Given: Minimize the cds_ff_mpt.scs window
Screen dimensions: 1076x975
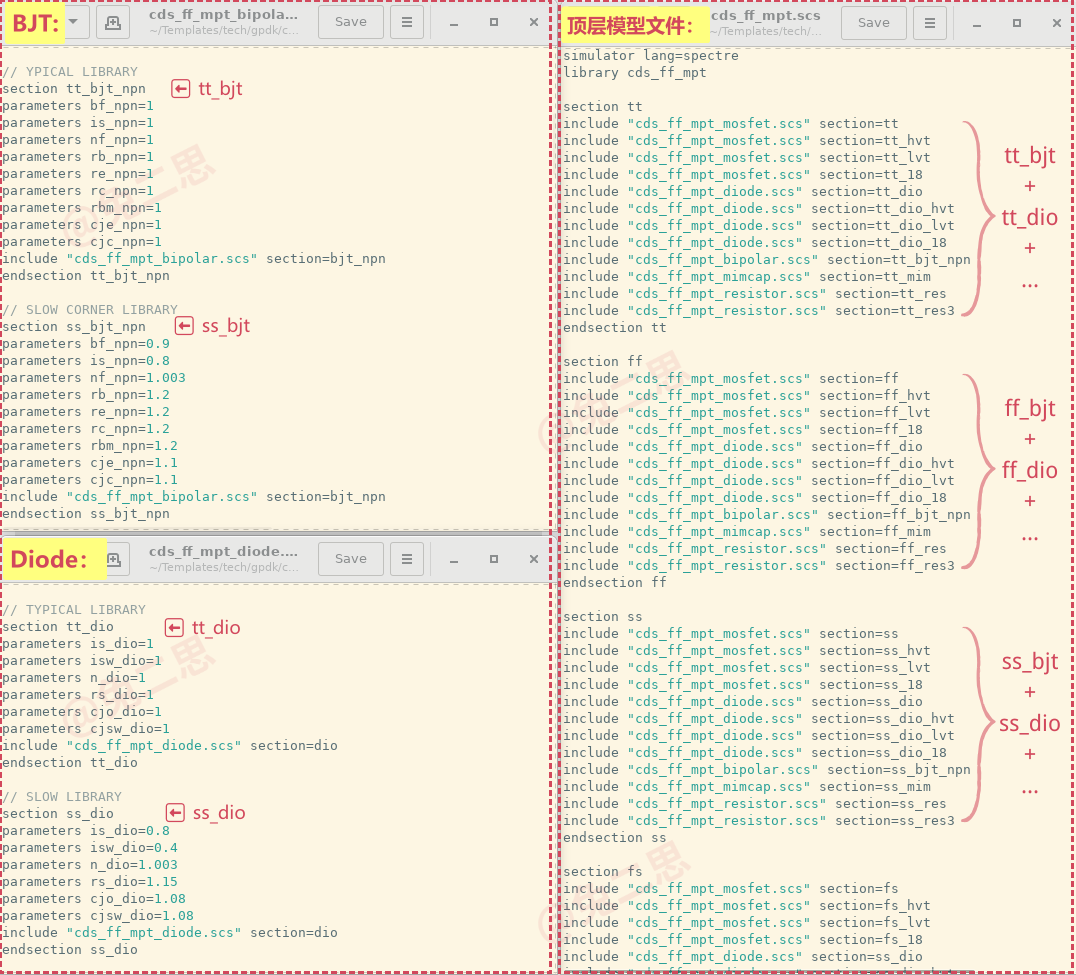Looking at the screenshot, I should [x=976, y=23].
